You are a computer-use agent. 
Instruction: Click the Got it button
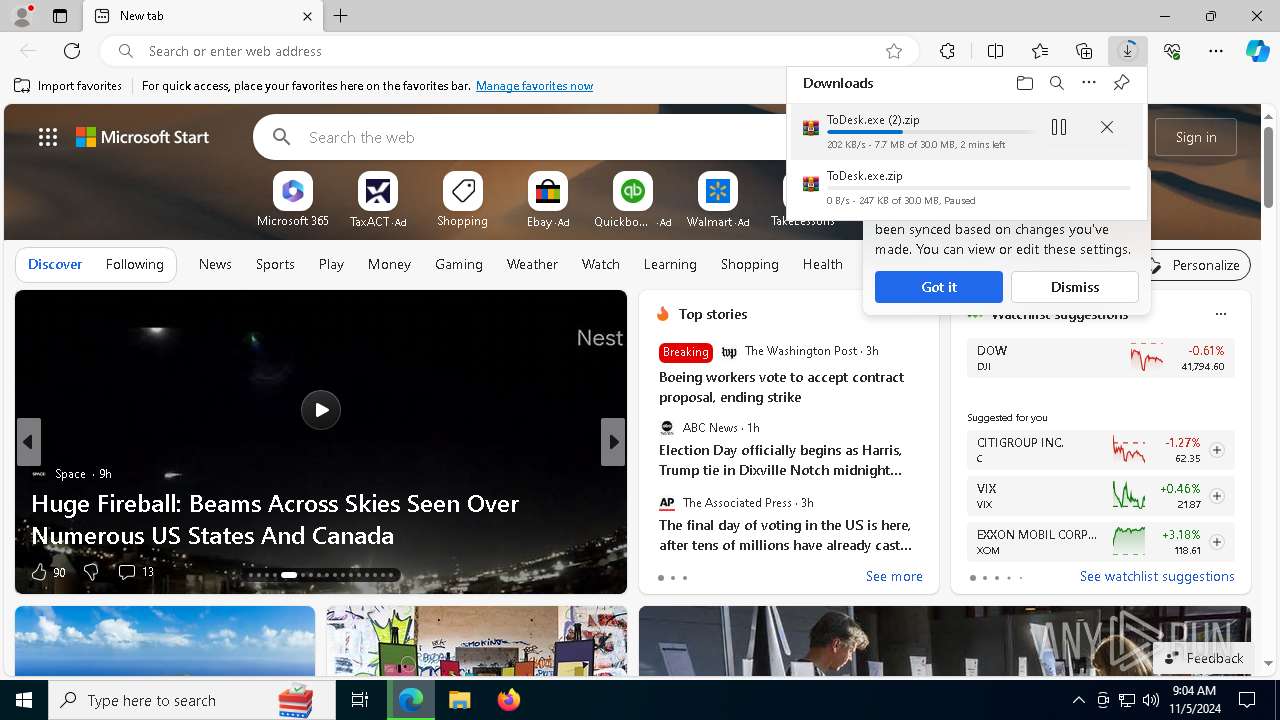pyautogui.click(x=939, y=287)
